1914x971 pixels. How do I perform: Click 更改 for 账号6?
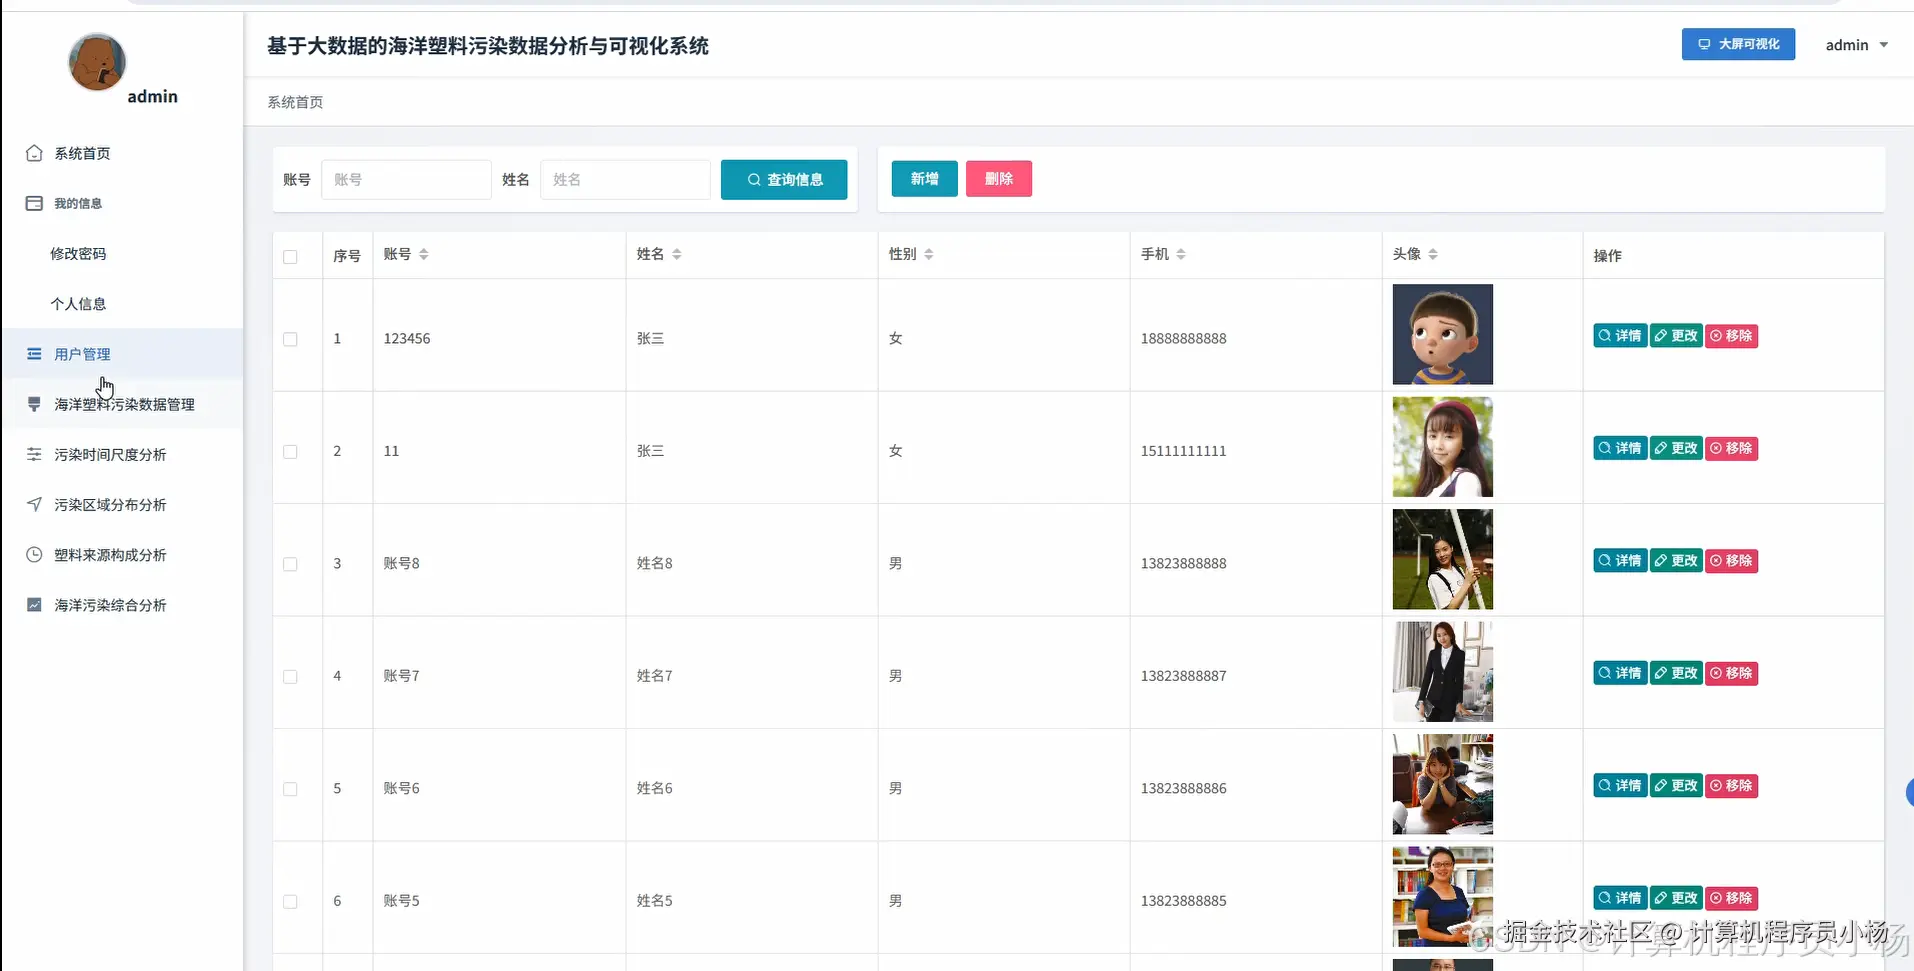tap(1676, 786)
